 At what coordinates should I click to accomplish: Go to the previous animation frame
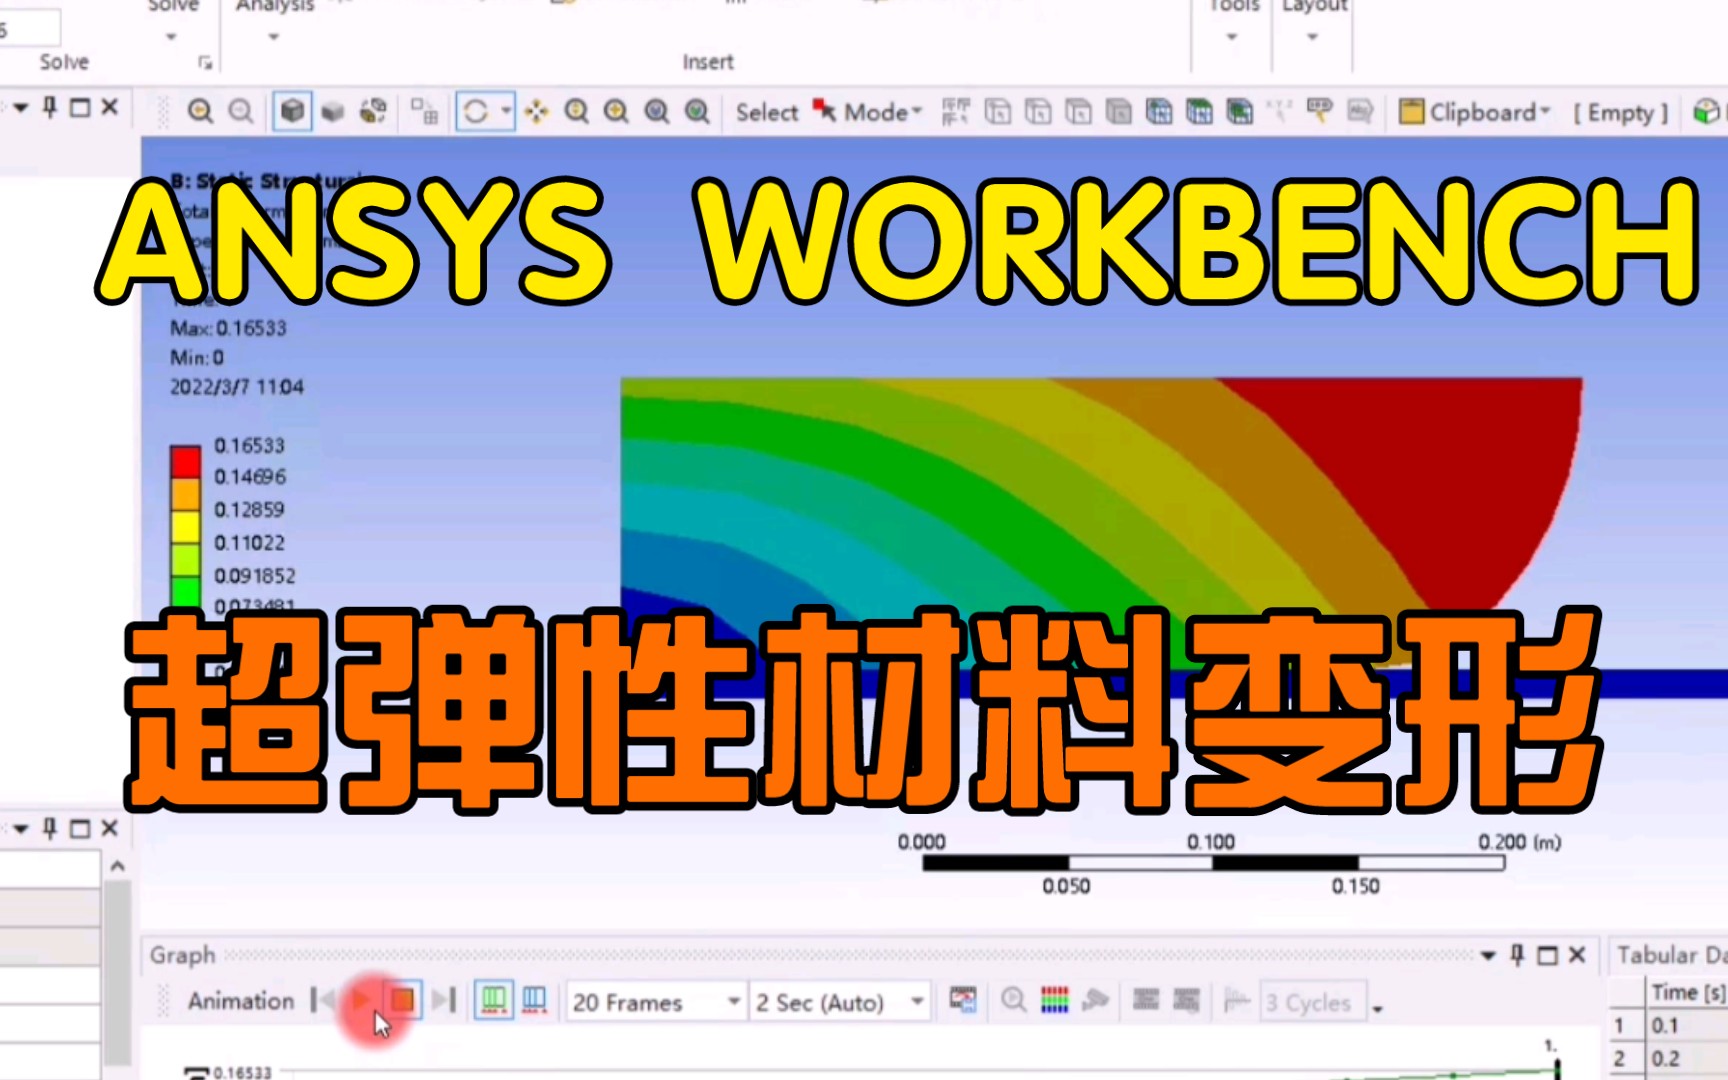pyautogui.click(x=322, y=999)
